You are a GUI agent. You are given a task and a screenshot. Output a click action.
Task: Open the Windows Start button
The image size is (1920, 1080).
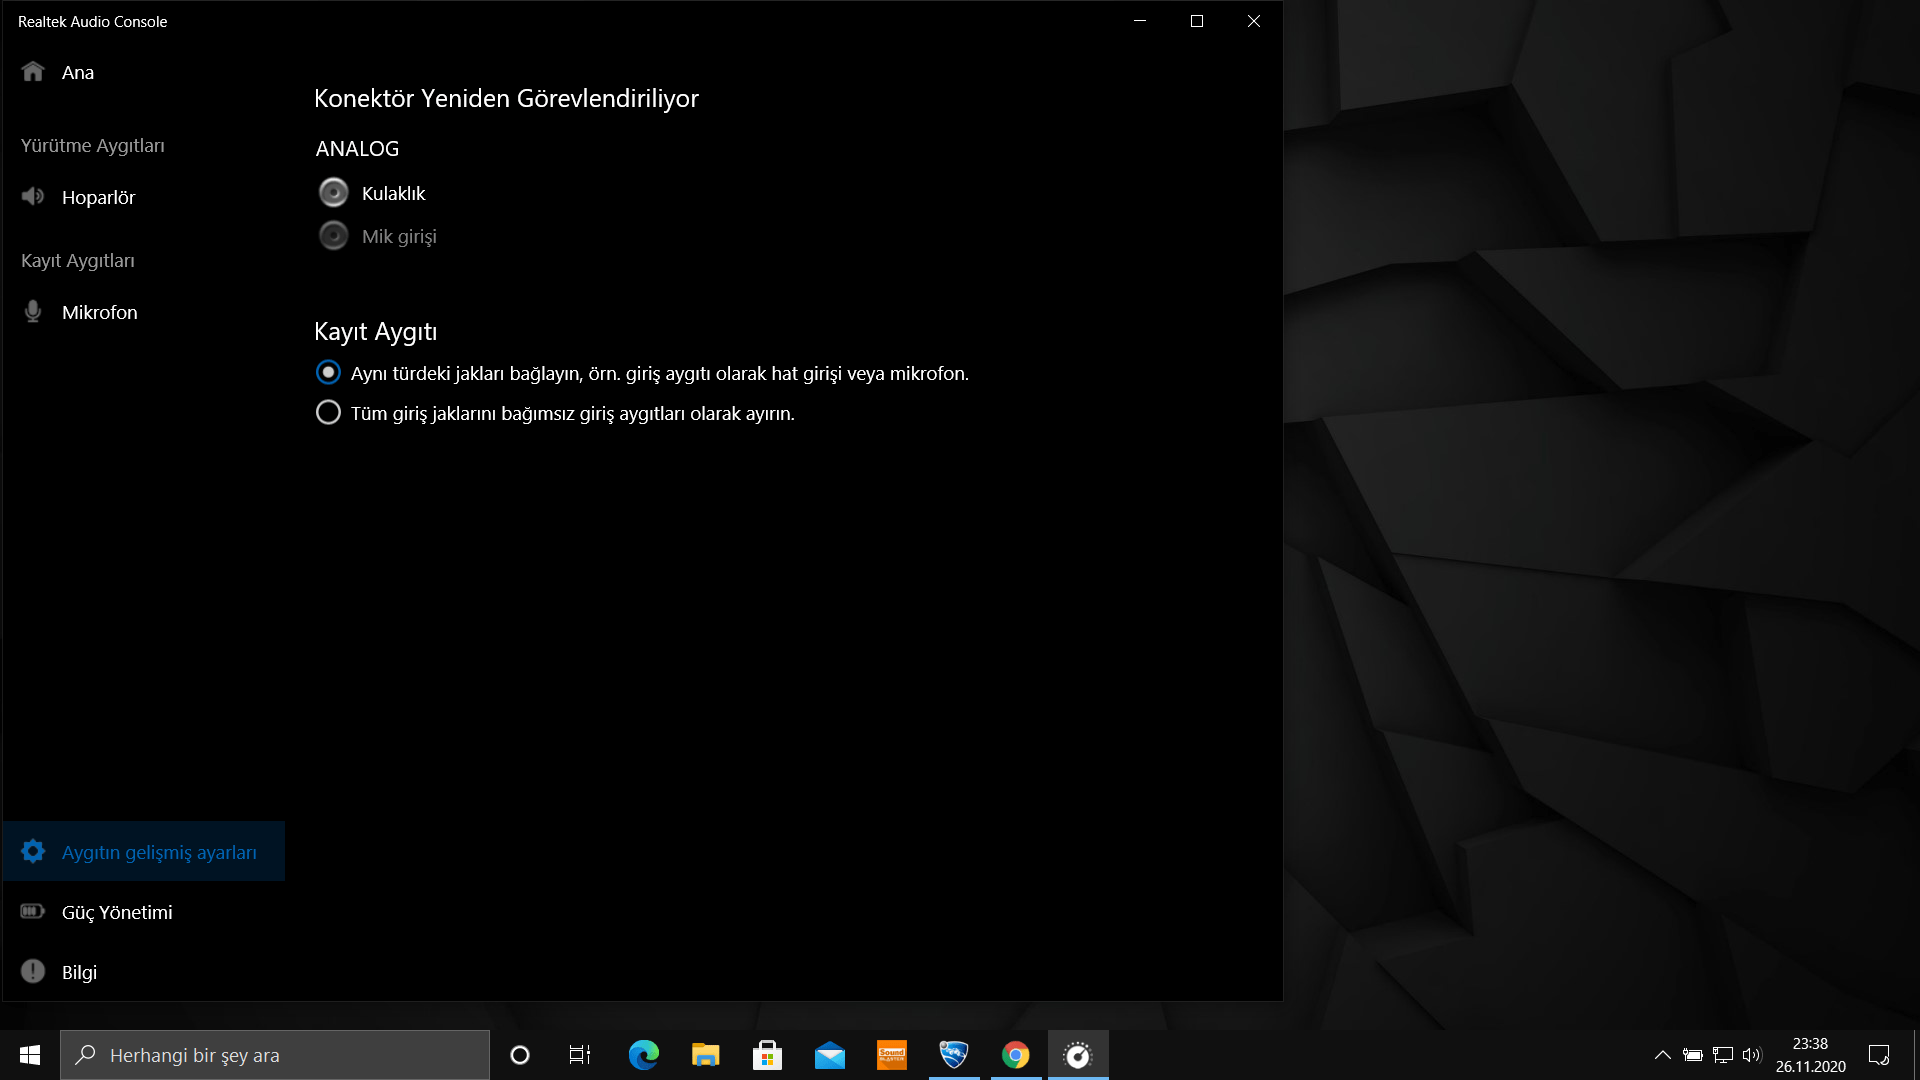tap(30, 1055)
